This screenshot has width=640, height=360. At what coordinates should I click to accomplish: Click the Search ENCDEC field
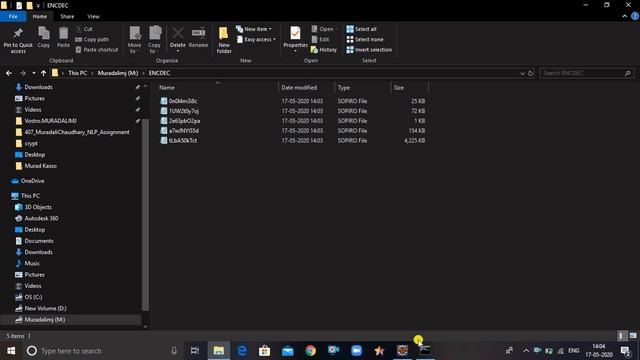click(x=587, y=73)
